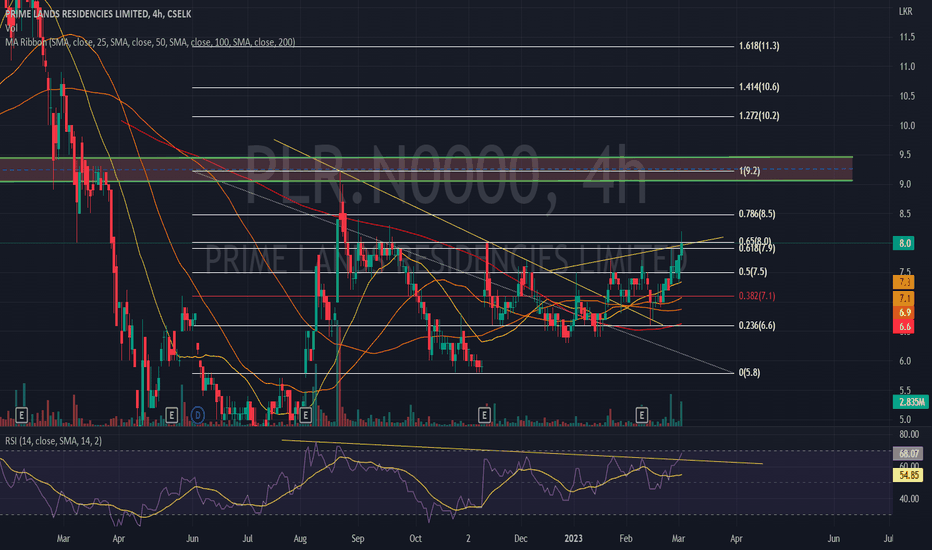
Task: Click the Aug label on time axis
Action: coord(300,539)
